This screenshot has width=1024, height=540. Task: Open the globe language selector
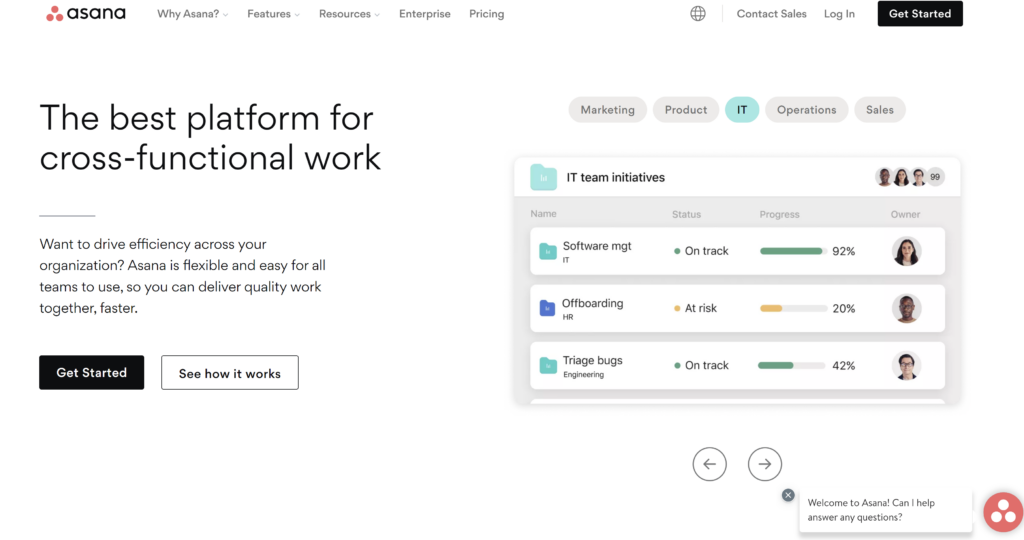[698, 14]
